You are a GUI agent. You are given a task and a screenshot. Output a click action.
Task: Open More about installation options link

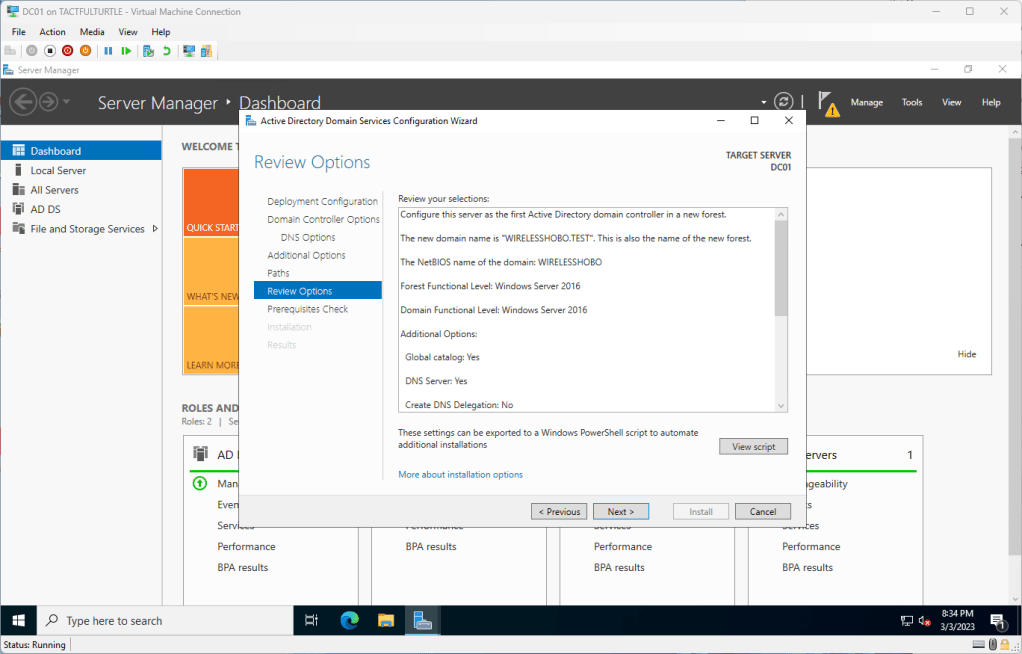[x=460, y=474]
